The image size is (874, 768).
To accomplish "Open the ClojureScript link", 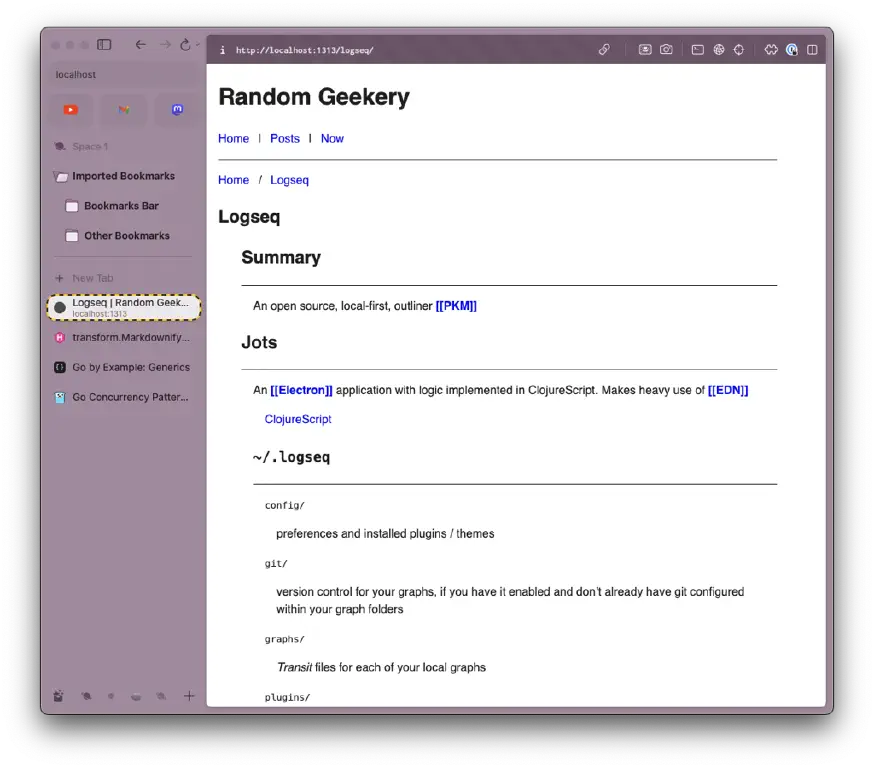I will 298,419.
